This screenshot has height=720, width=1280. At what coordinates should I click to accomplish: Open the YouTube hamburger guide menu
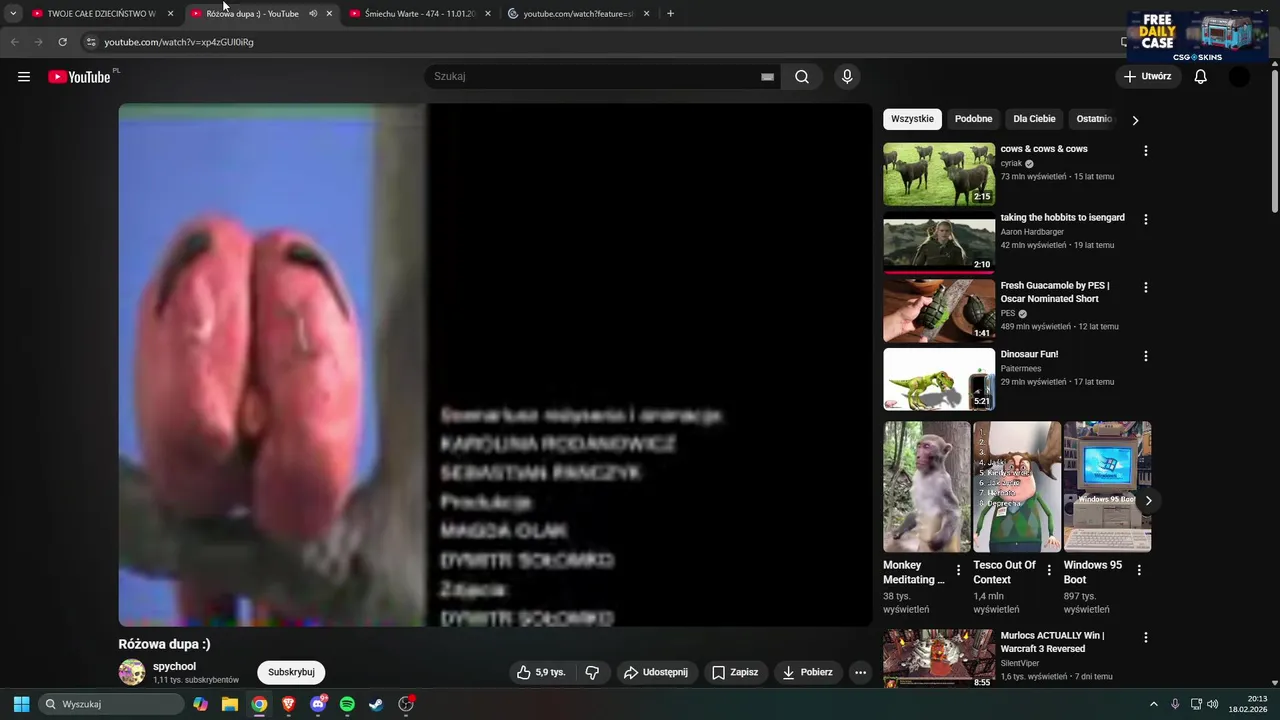[x=24, y=77]
